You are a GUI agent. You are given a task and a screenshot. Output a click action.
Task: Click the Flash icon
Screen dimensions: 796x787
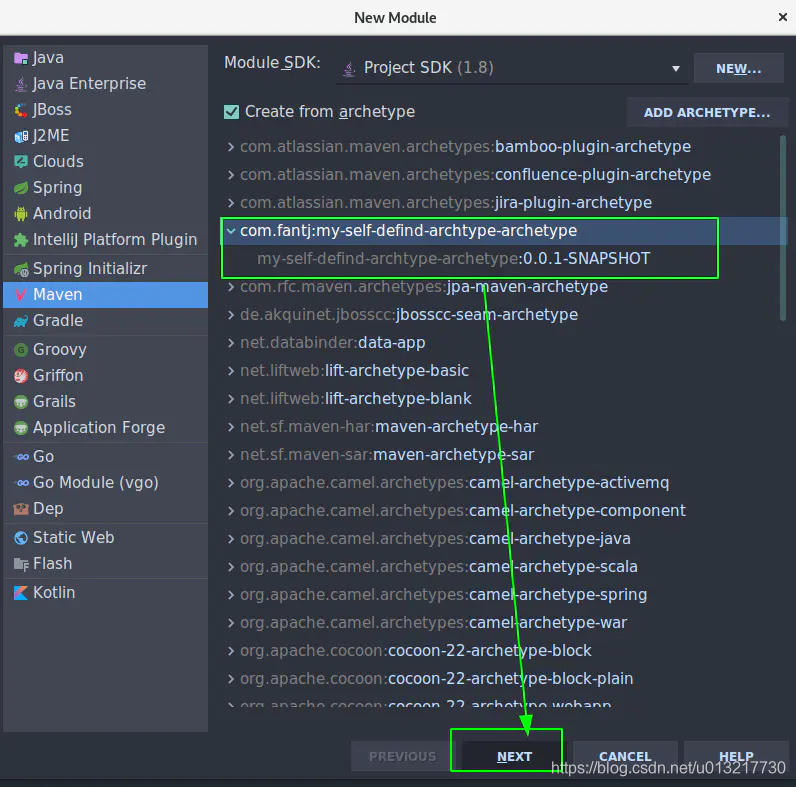click(x=21, y=564)
